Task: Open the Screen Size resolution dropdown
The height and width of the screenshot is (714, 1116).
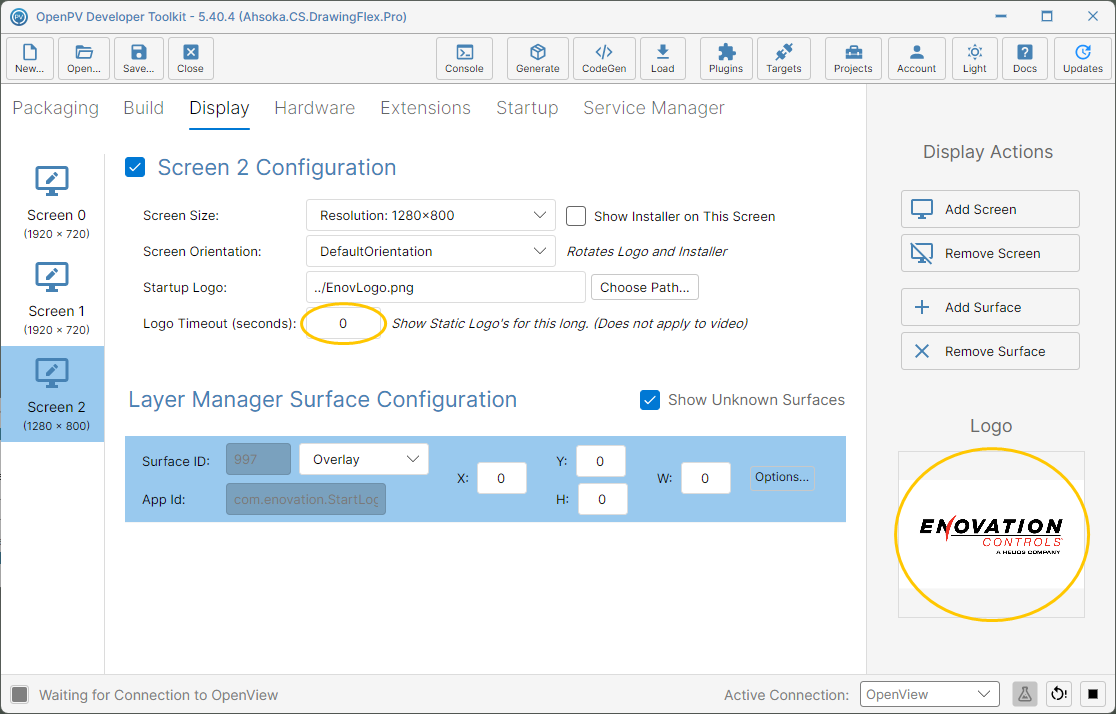Action: click(431, 215)
